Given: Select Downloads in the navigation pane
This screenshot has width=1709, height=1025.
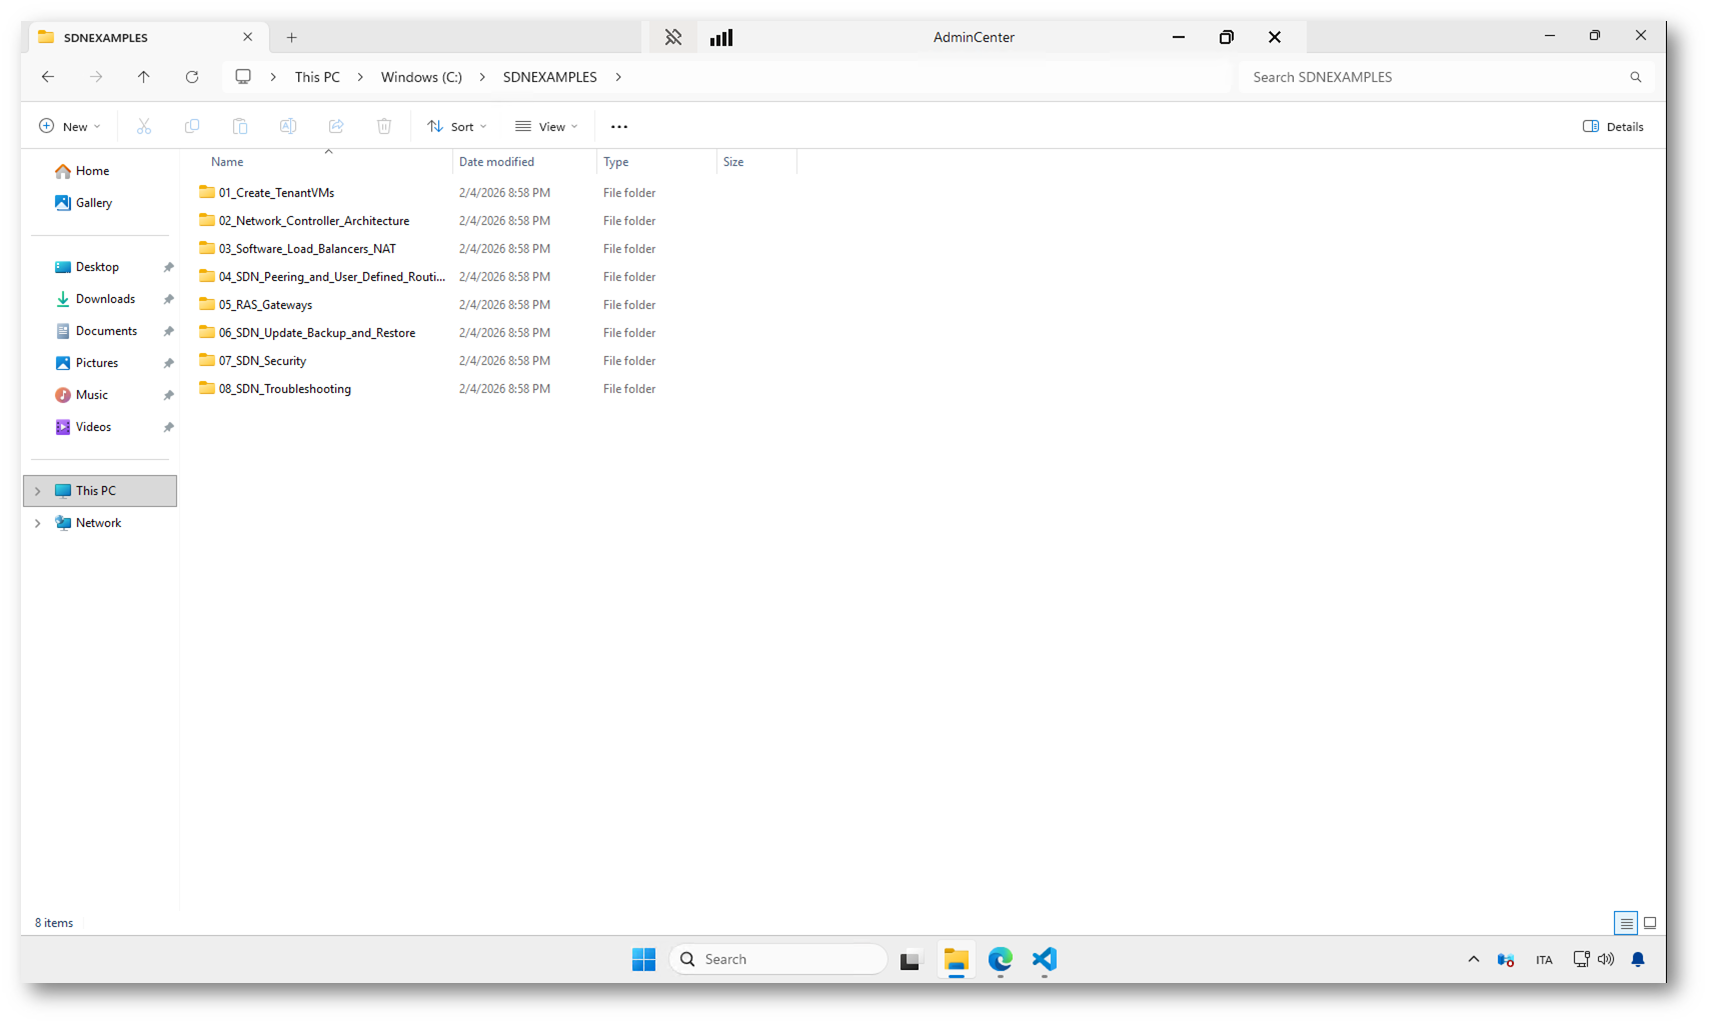Looking at the screenshot, I should coord(105,299).
